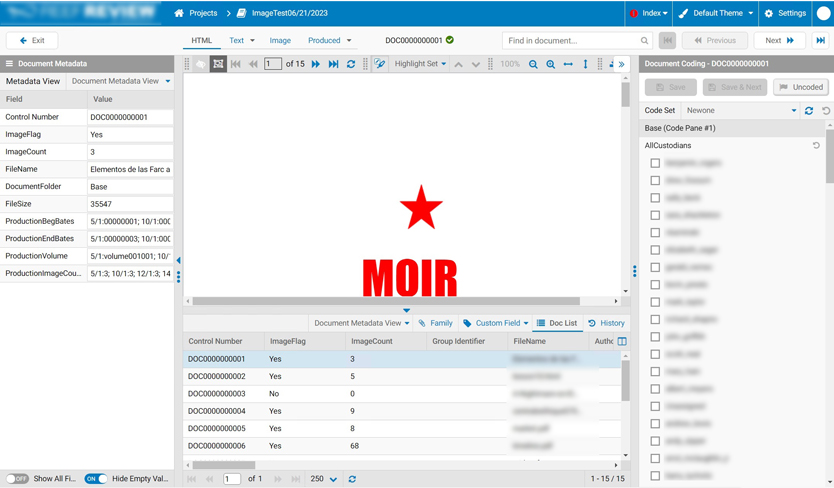Click the Exit button
The height and width of the screenshot is (488, 834).
[x=32, y=41]
